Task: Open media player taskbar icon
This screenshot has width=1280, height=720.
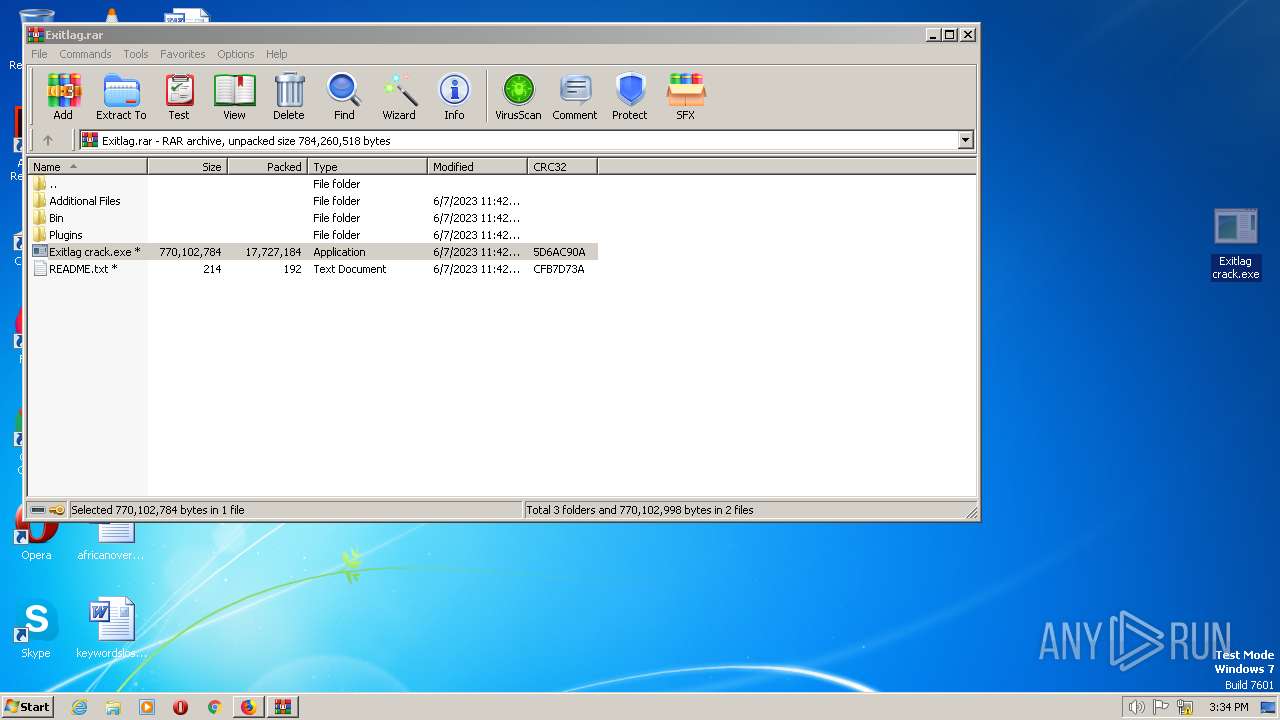Action: click(147, 707)
